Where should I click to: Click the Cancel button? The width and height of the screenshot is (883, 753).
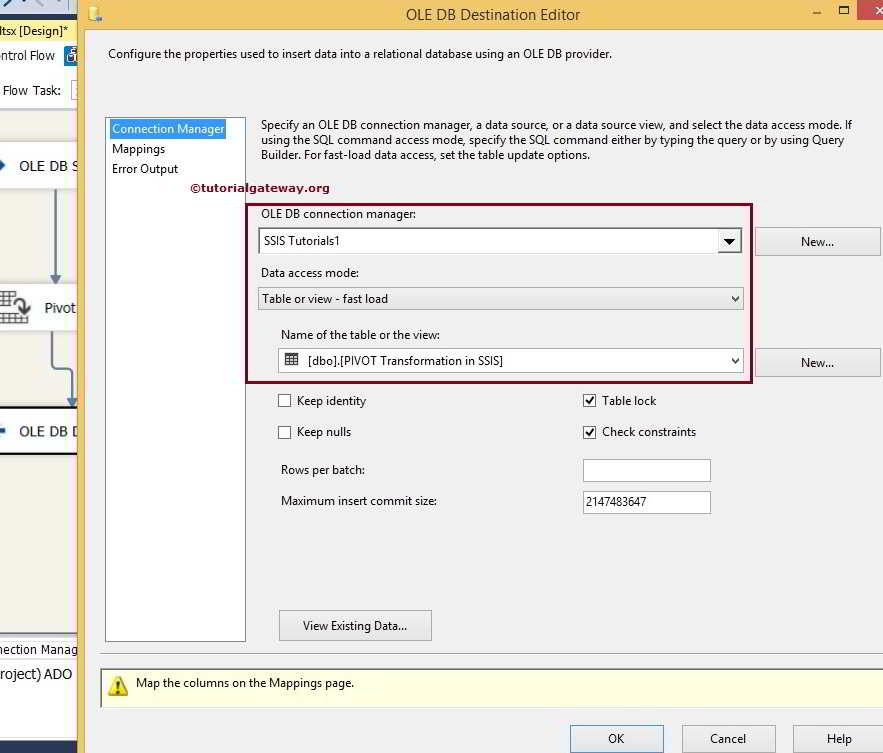pyautogui.click(x=728, y=738)
